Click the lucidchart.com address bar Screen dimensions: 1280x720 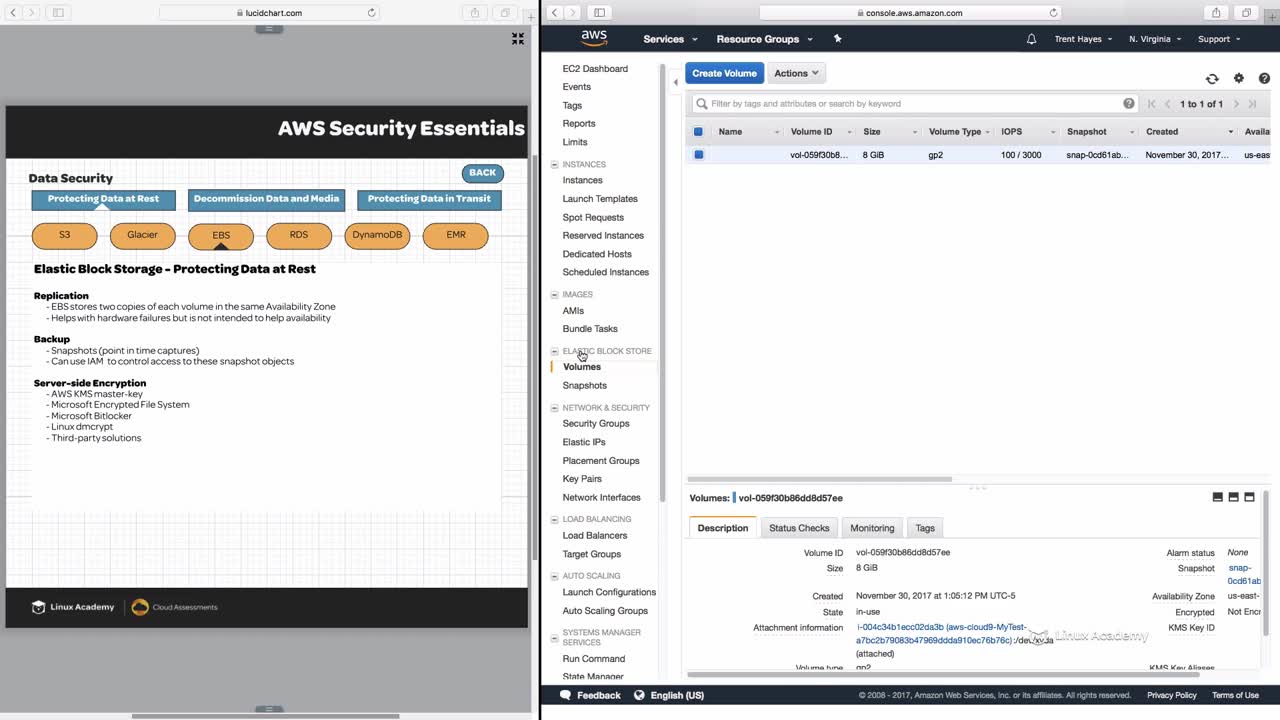click(268, 13)
